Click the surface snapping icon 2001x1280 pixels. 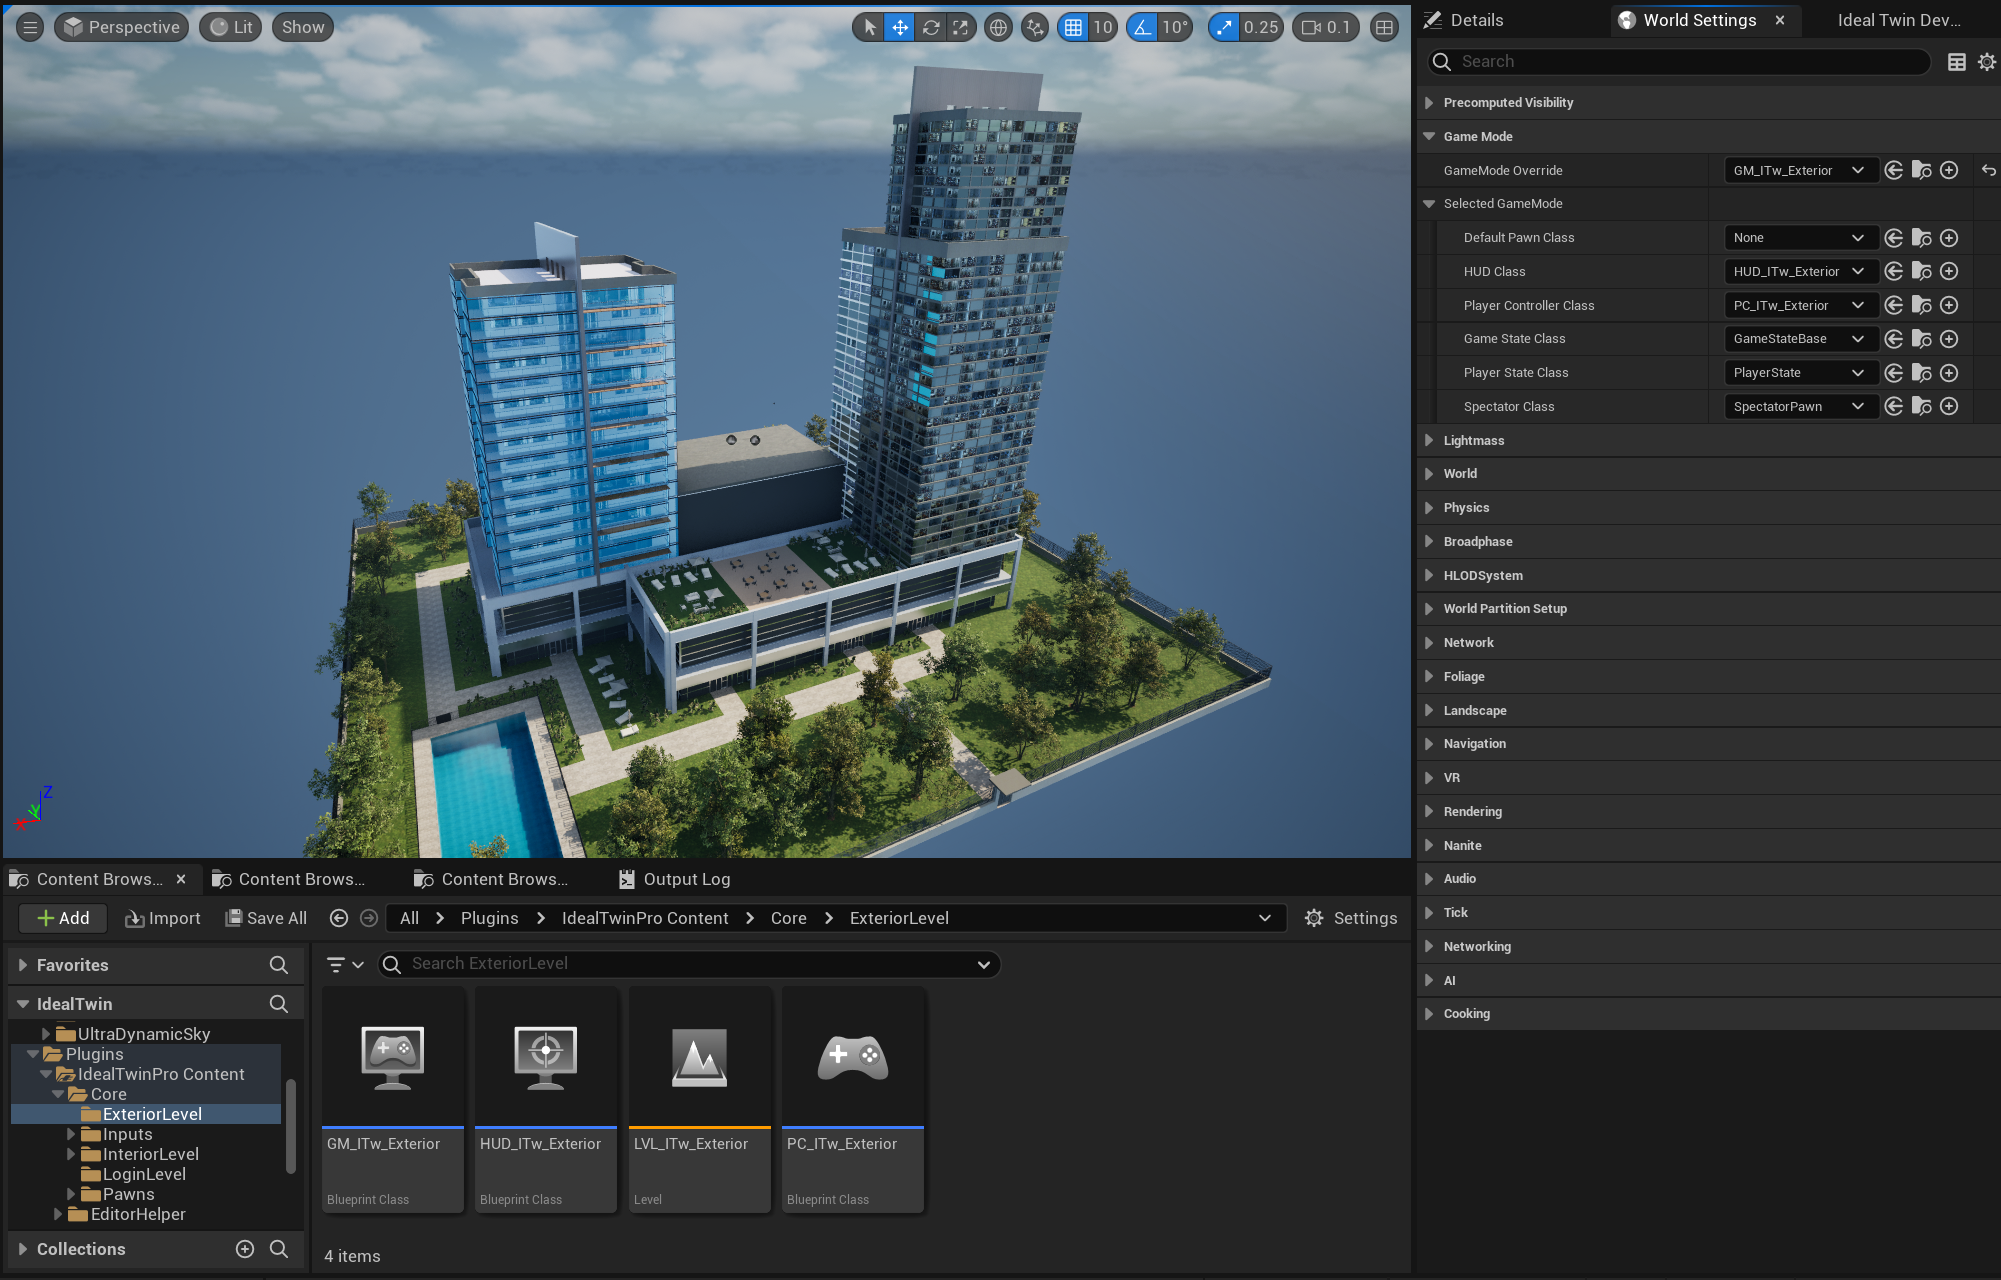1035,27
